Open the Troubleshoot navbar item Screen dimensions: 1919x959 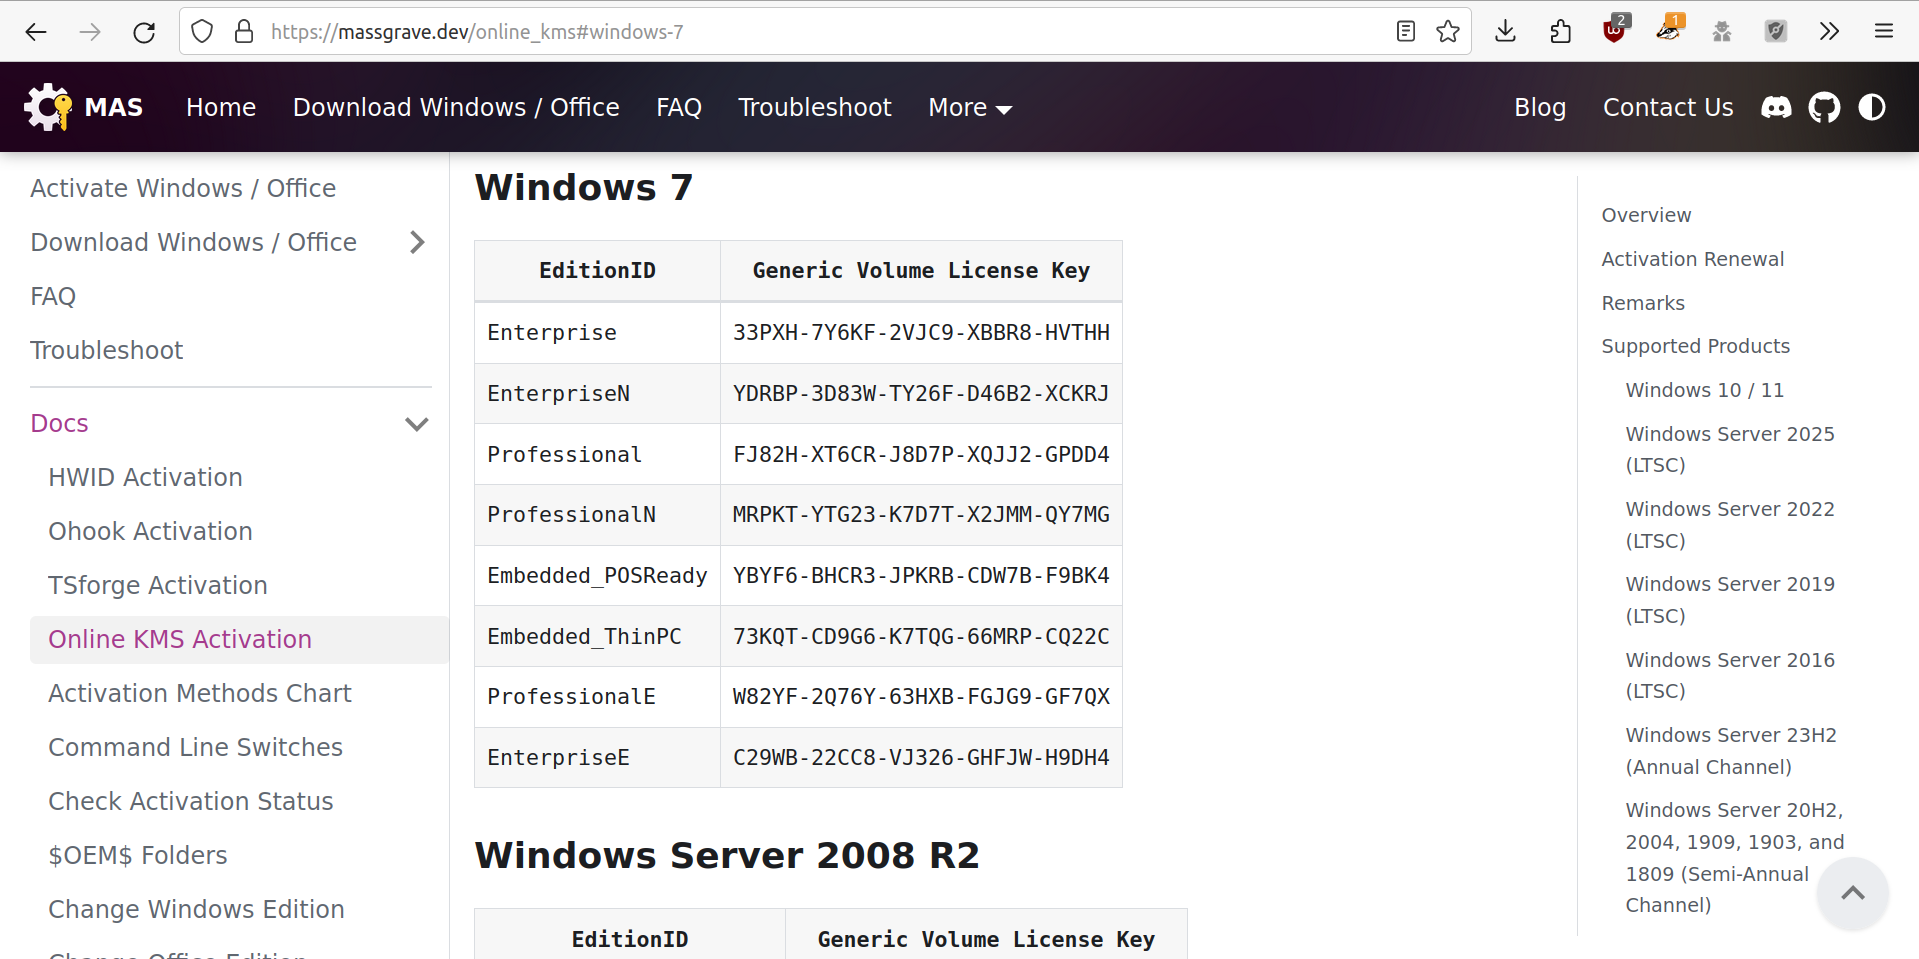[814, 108]
